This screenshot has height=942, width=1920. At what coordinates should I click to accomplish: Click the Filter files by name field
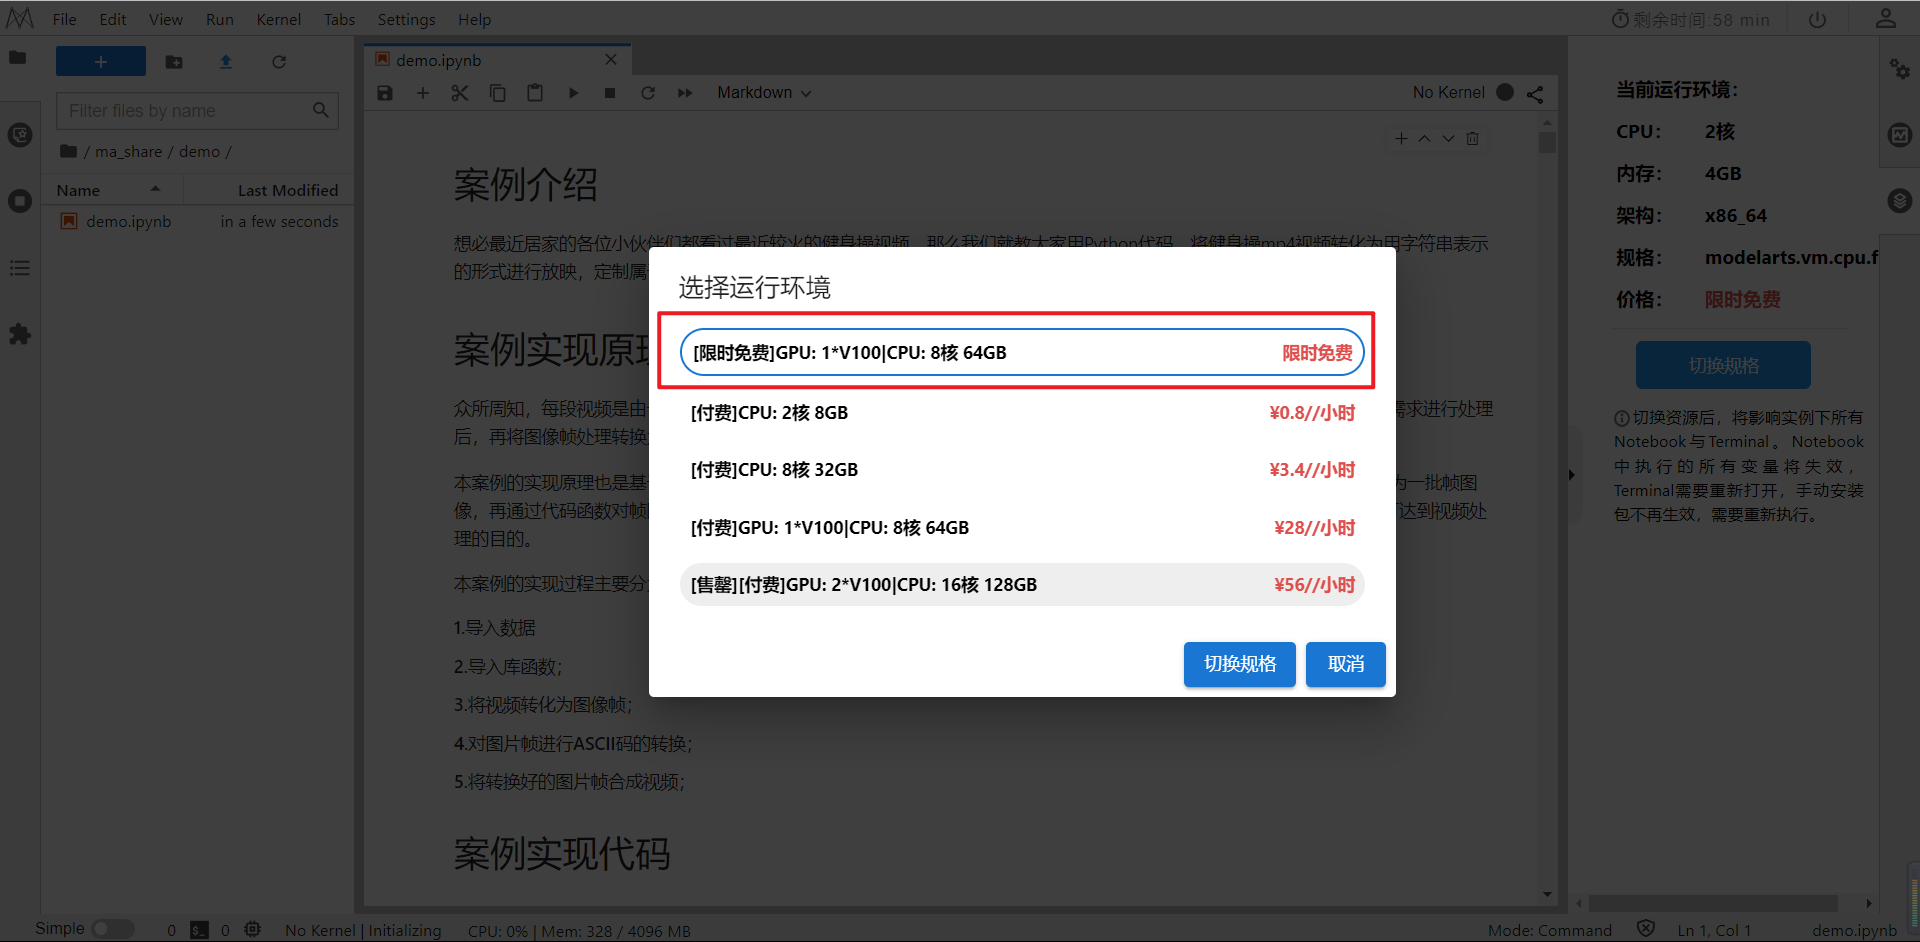click(x=197, y=111)
